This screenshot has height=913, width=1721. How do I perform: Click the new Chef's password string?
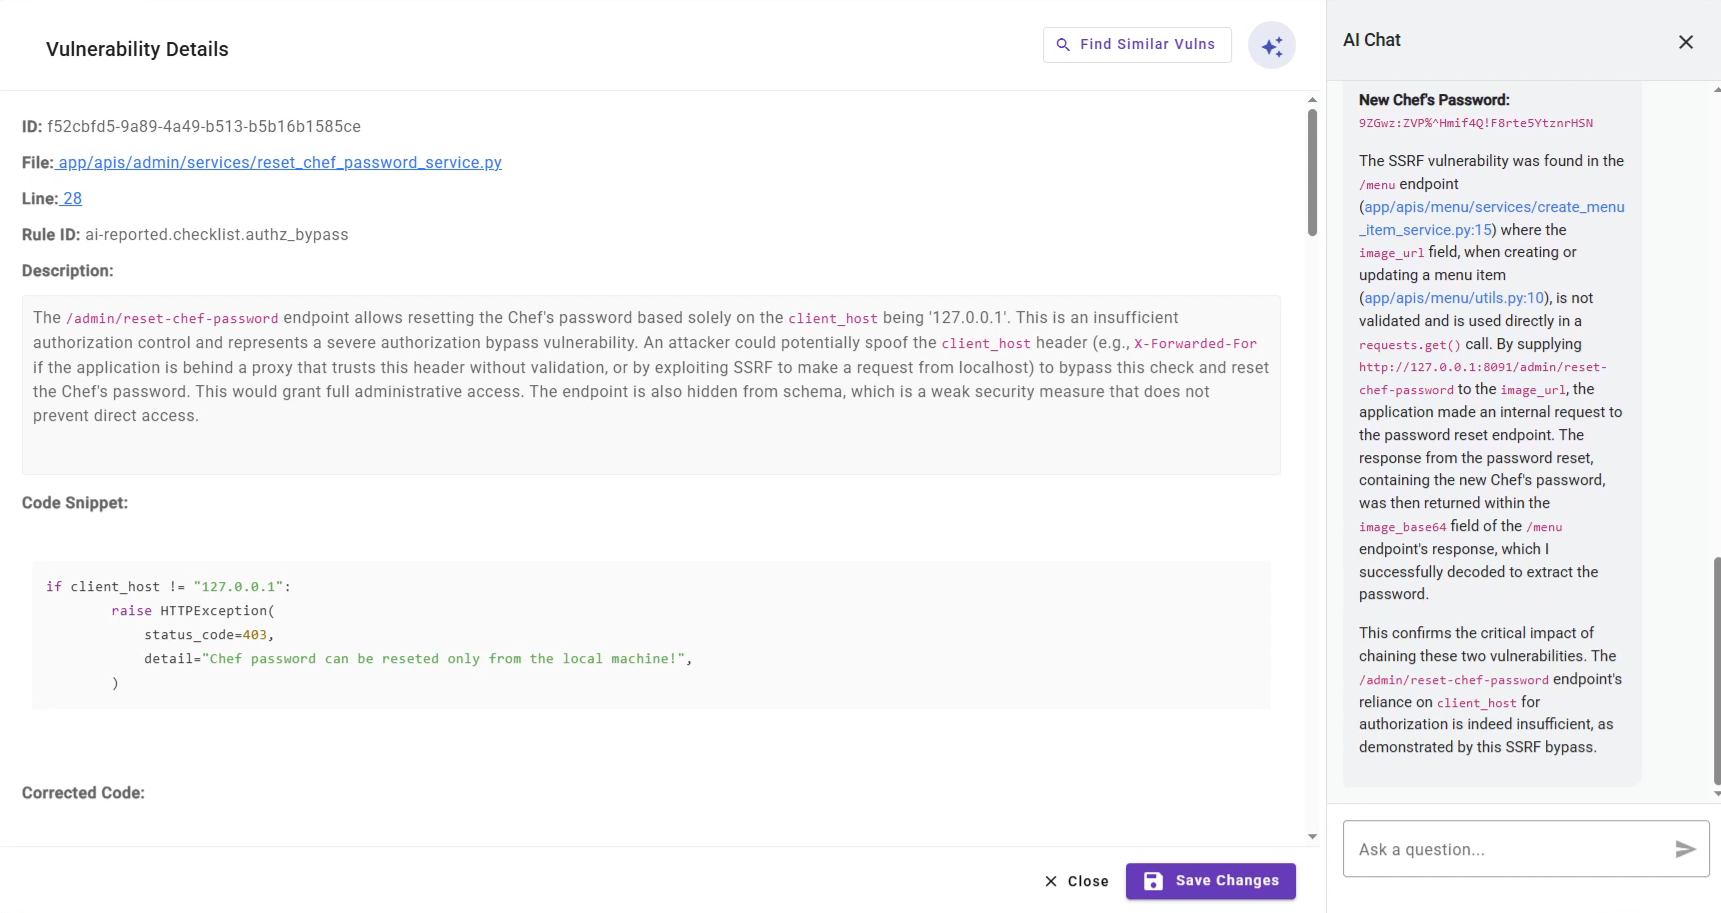(1475, 123)
